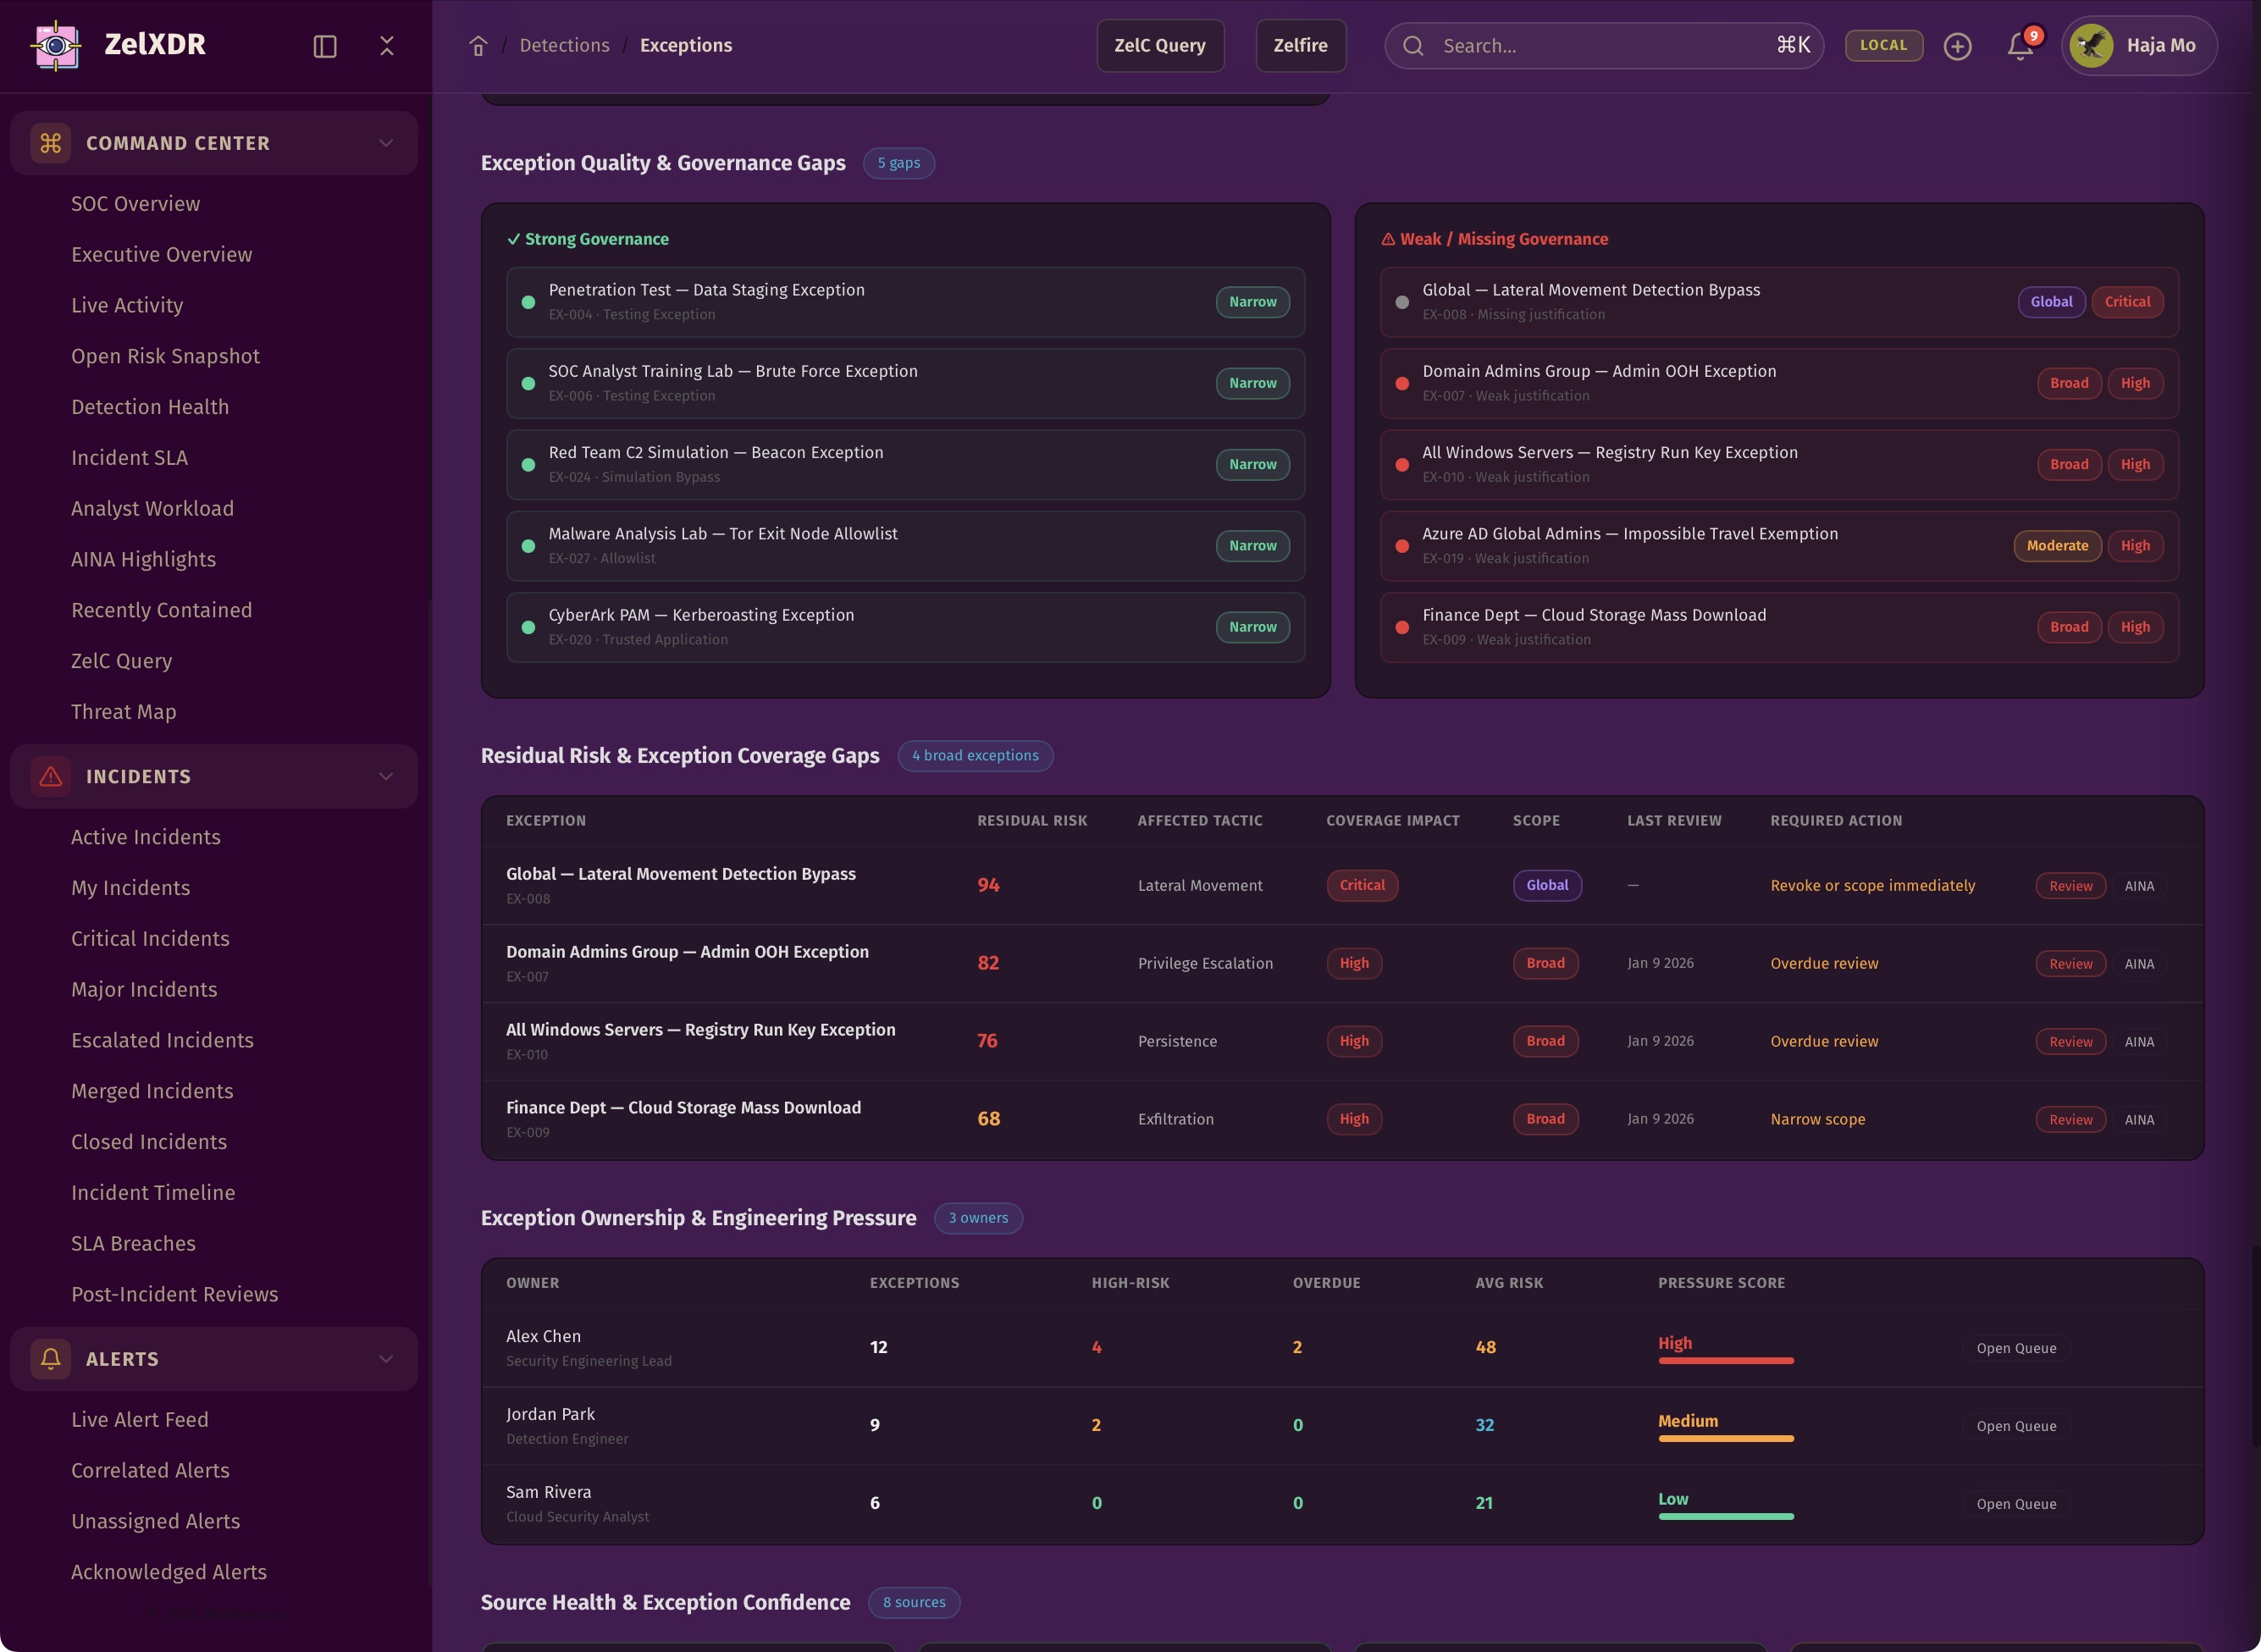The image size is (2261, 1652).
Task: Toggle the LOCAL environment badge
Action: point(1883,46)
